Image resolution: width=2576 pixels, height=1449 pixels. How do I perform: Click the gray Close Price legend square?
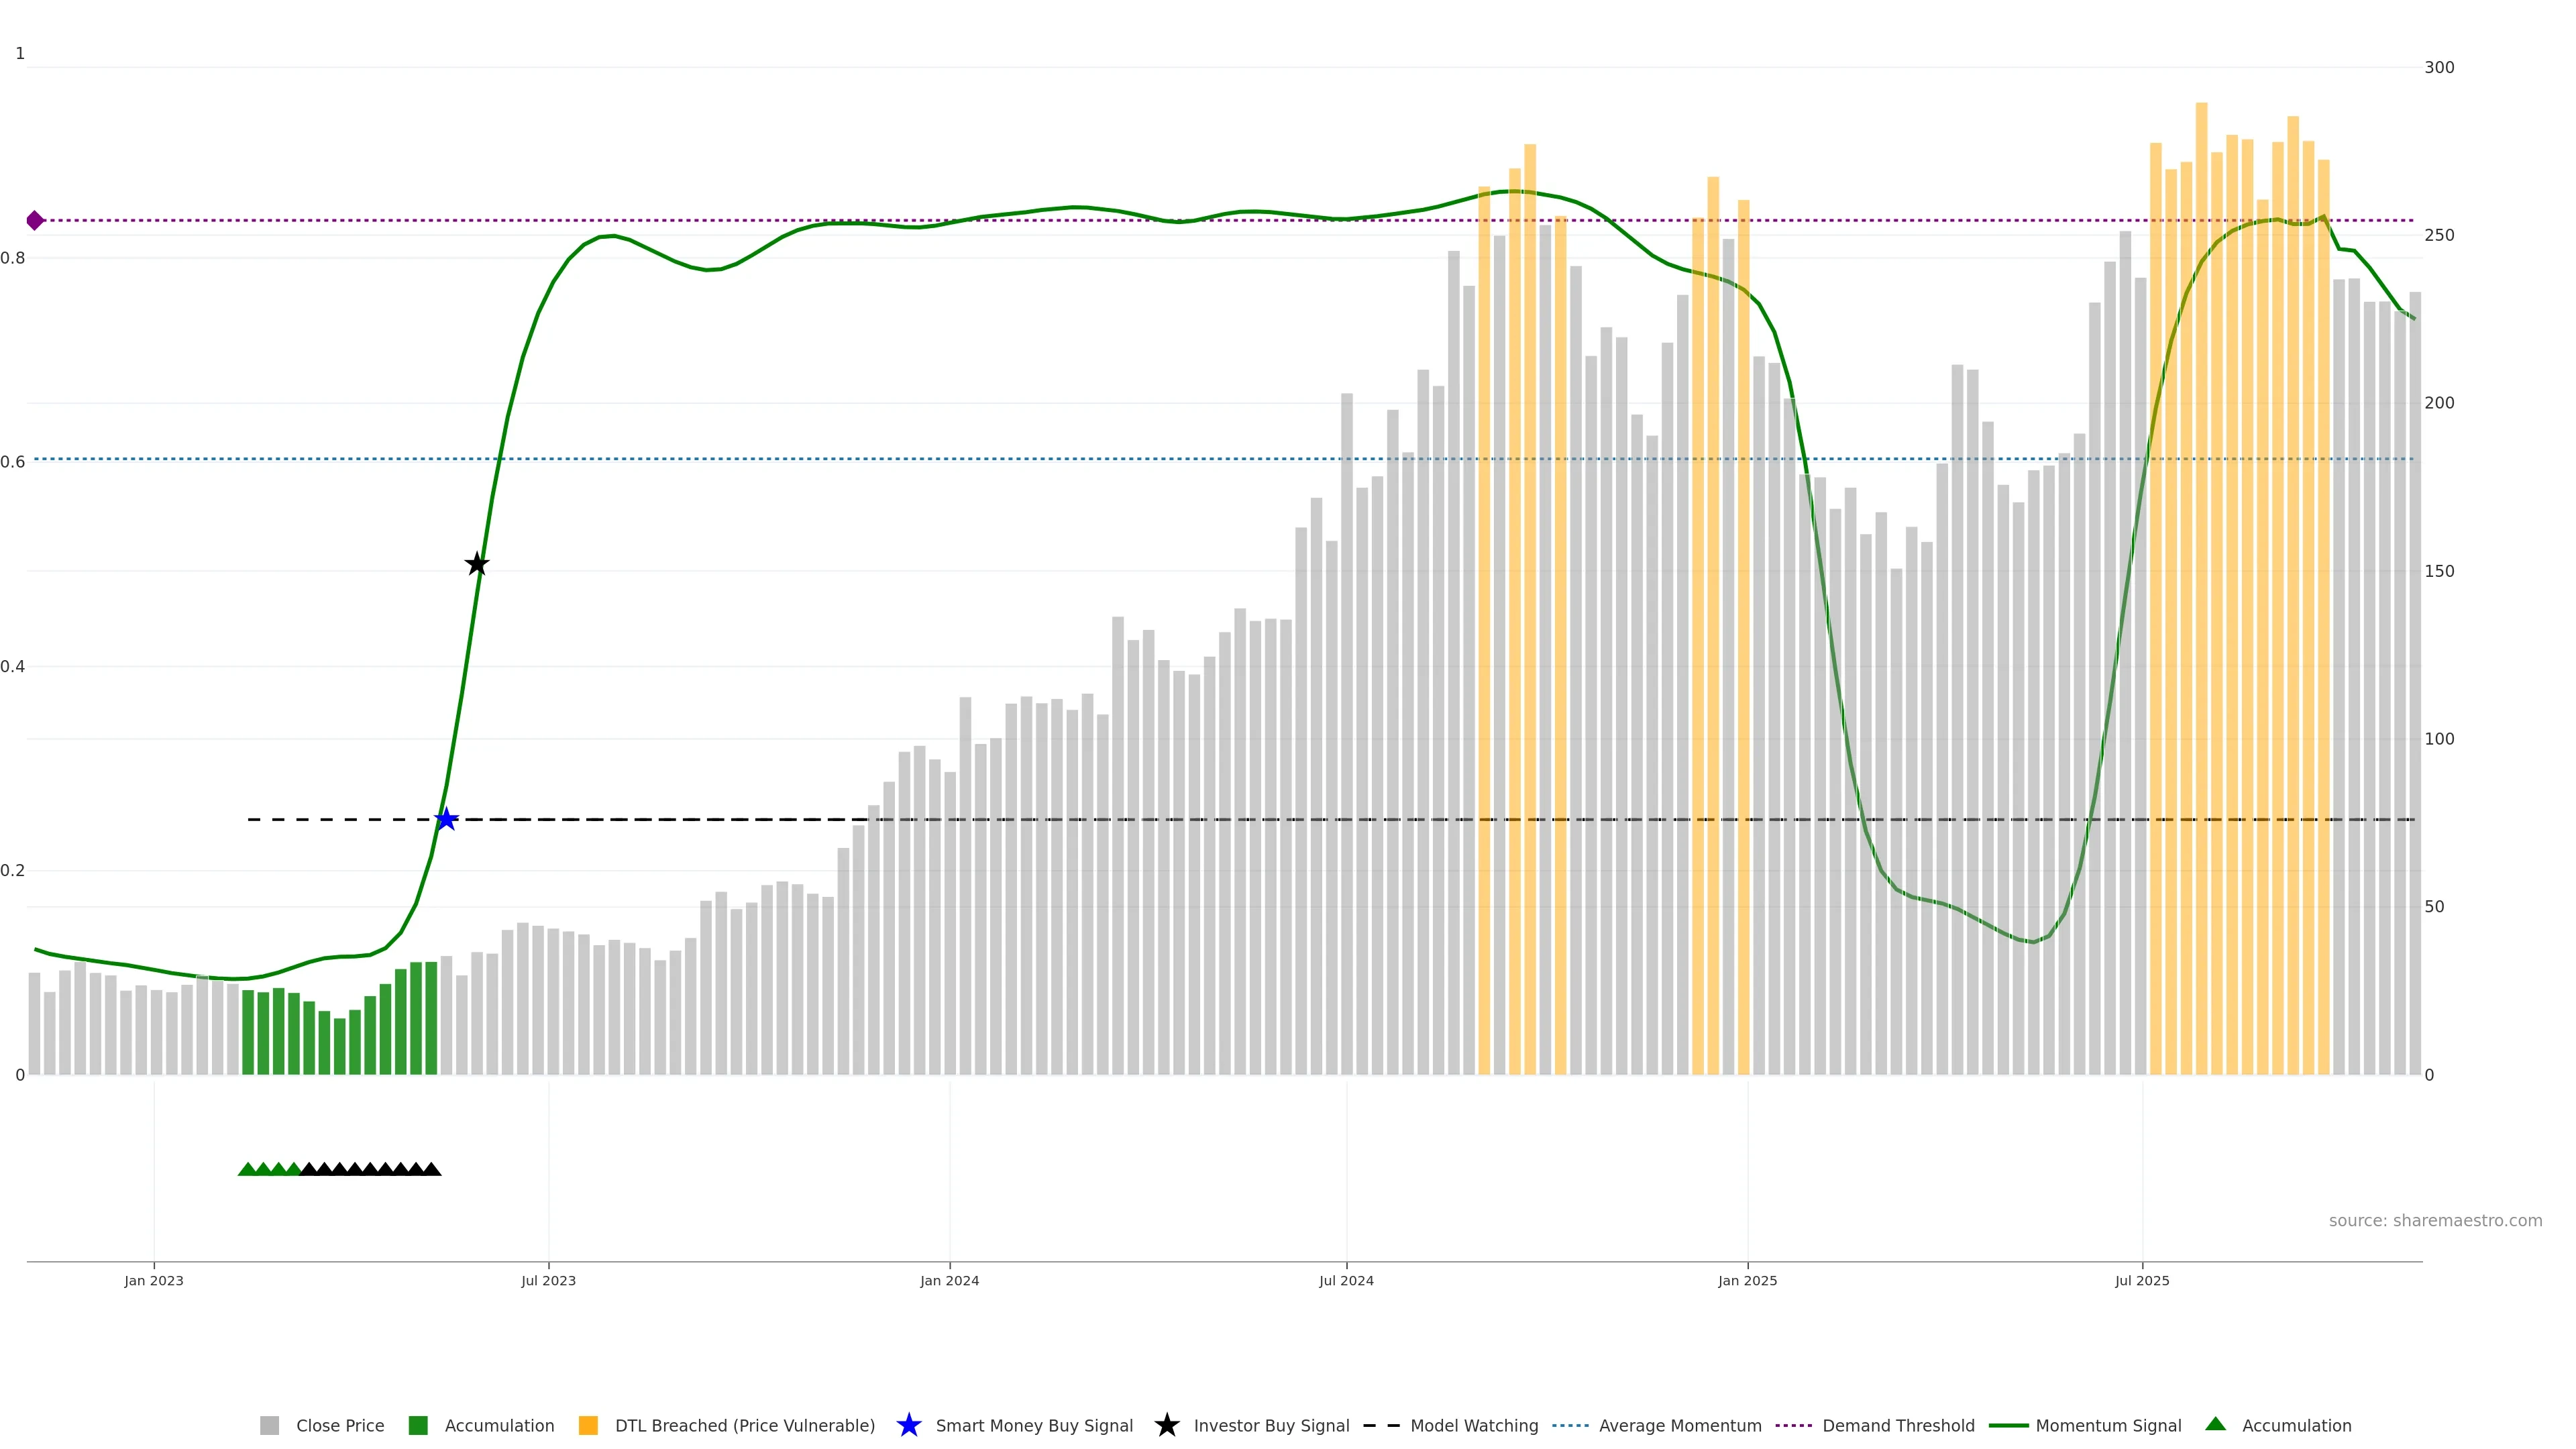(x=269, y=1425)
